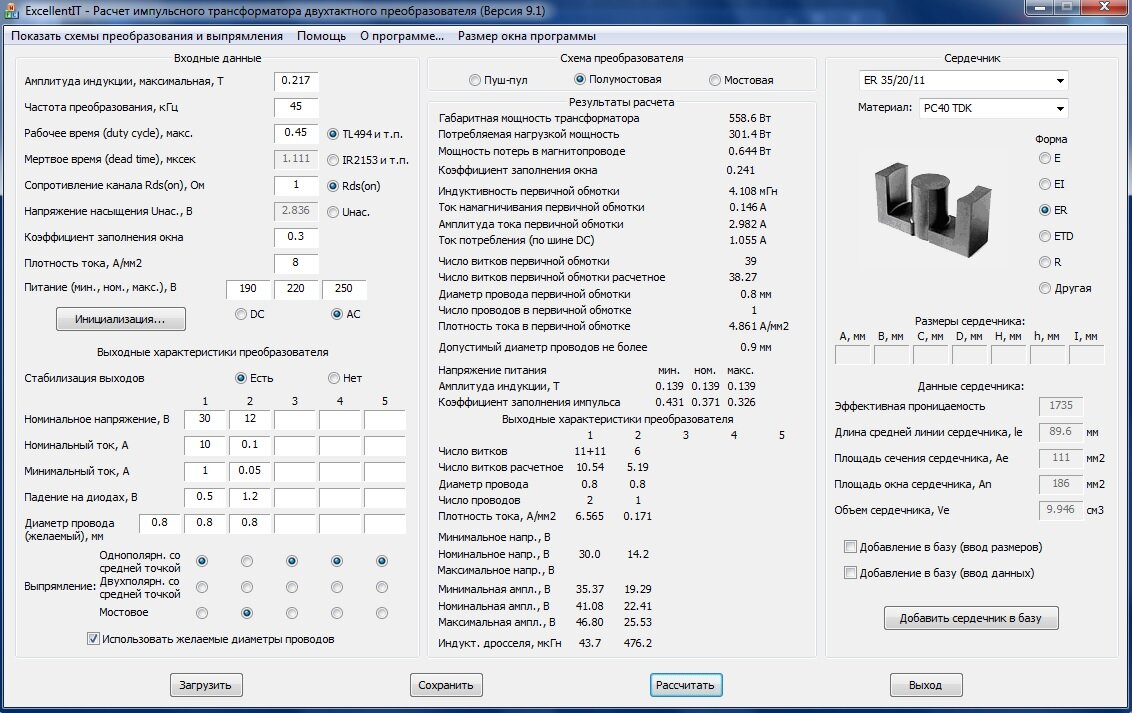This screenshot has height=713, width=1132.
Task: Set output stabilization to Нет
Action: point(344,378)
